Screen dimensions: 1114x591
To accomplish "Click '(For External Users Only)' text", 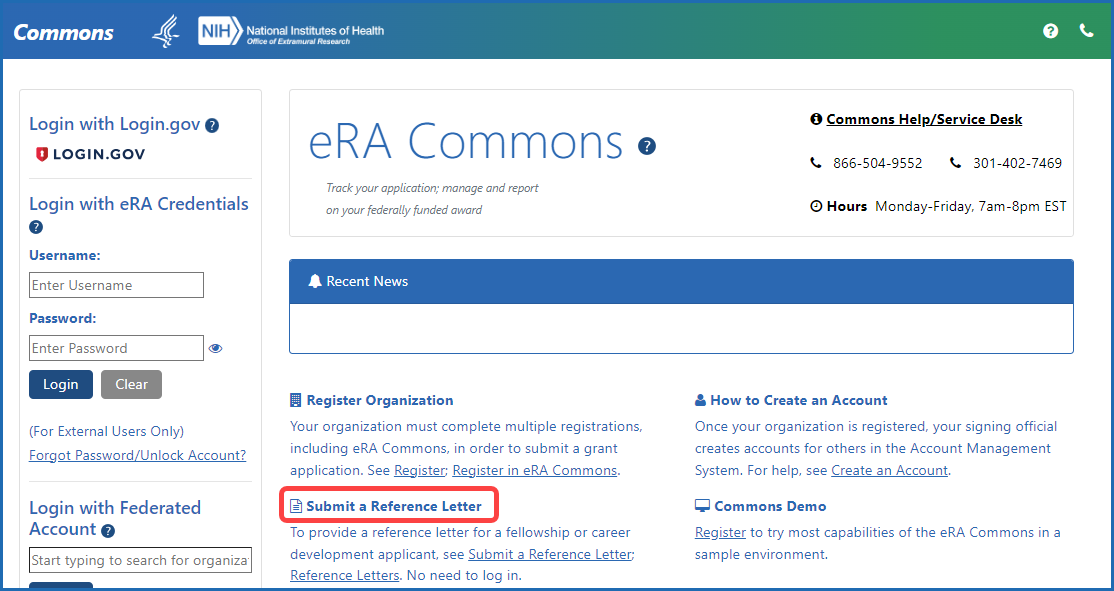I will 107,431.
